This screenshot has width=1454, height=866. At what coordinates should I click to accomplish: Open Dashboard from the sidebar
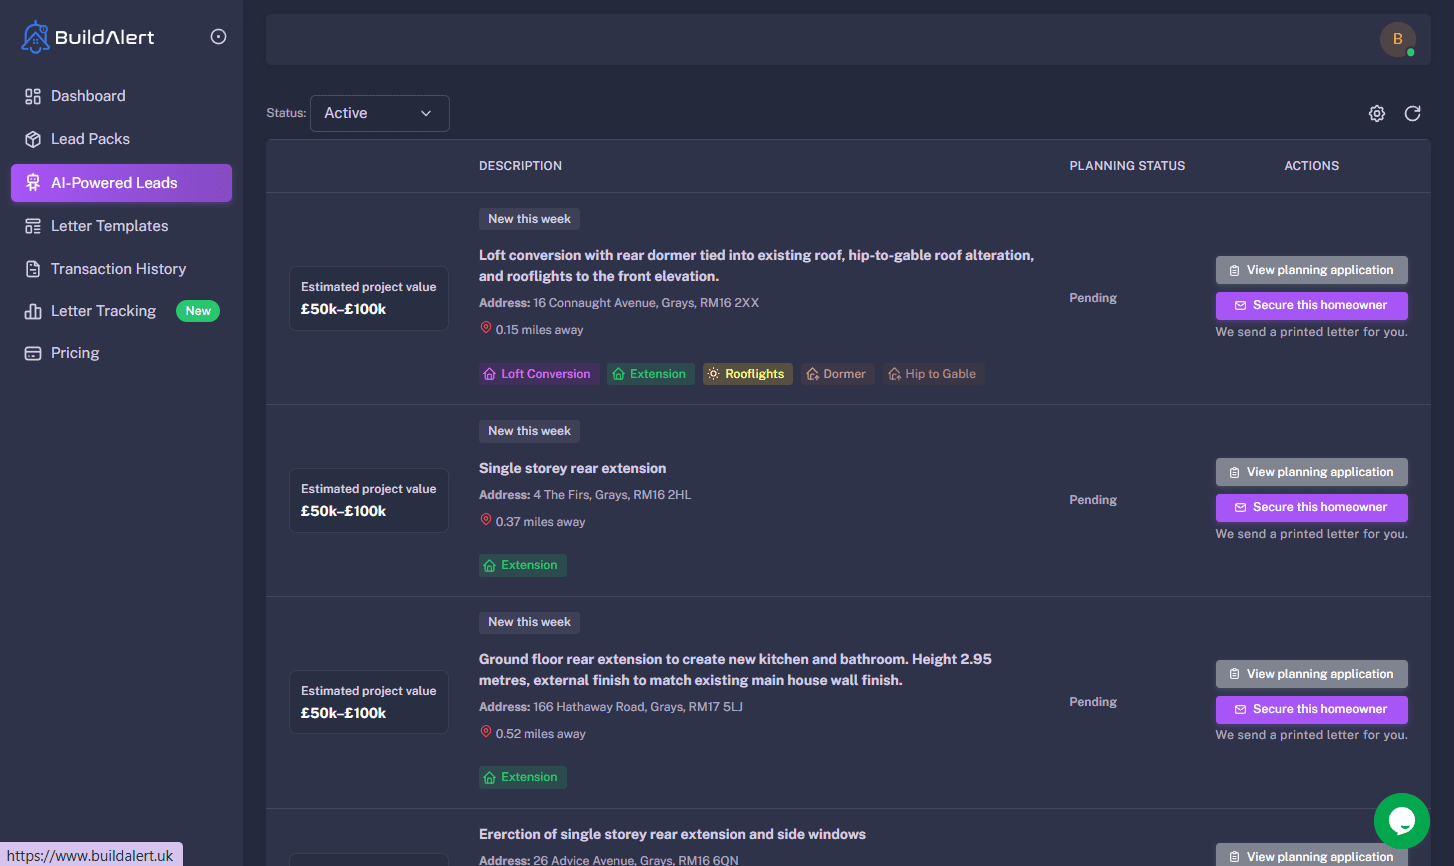tap(88, 96)
